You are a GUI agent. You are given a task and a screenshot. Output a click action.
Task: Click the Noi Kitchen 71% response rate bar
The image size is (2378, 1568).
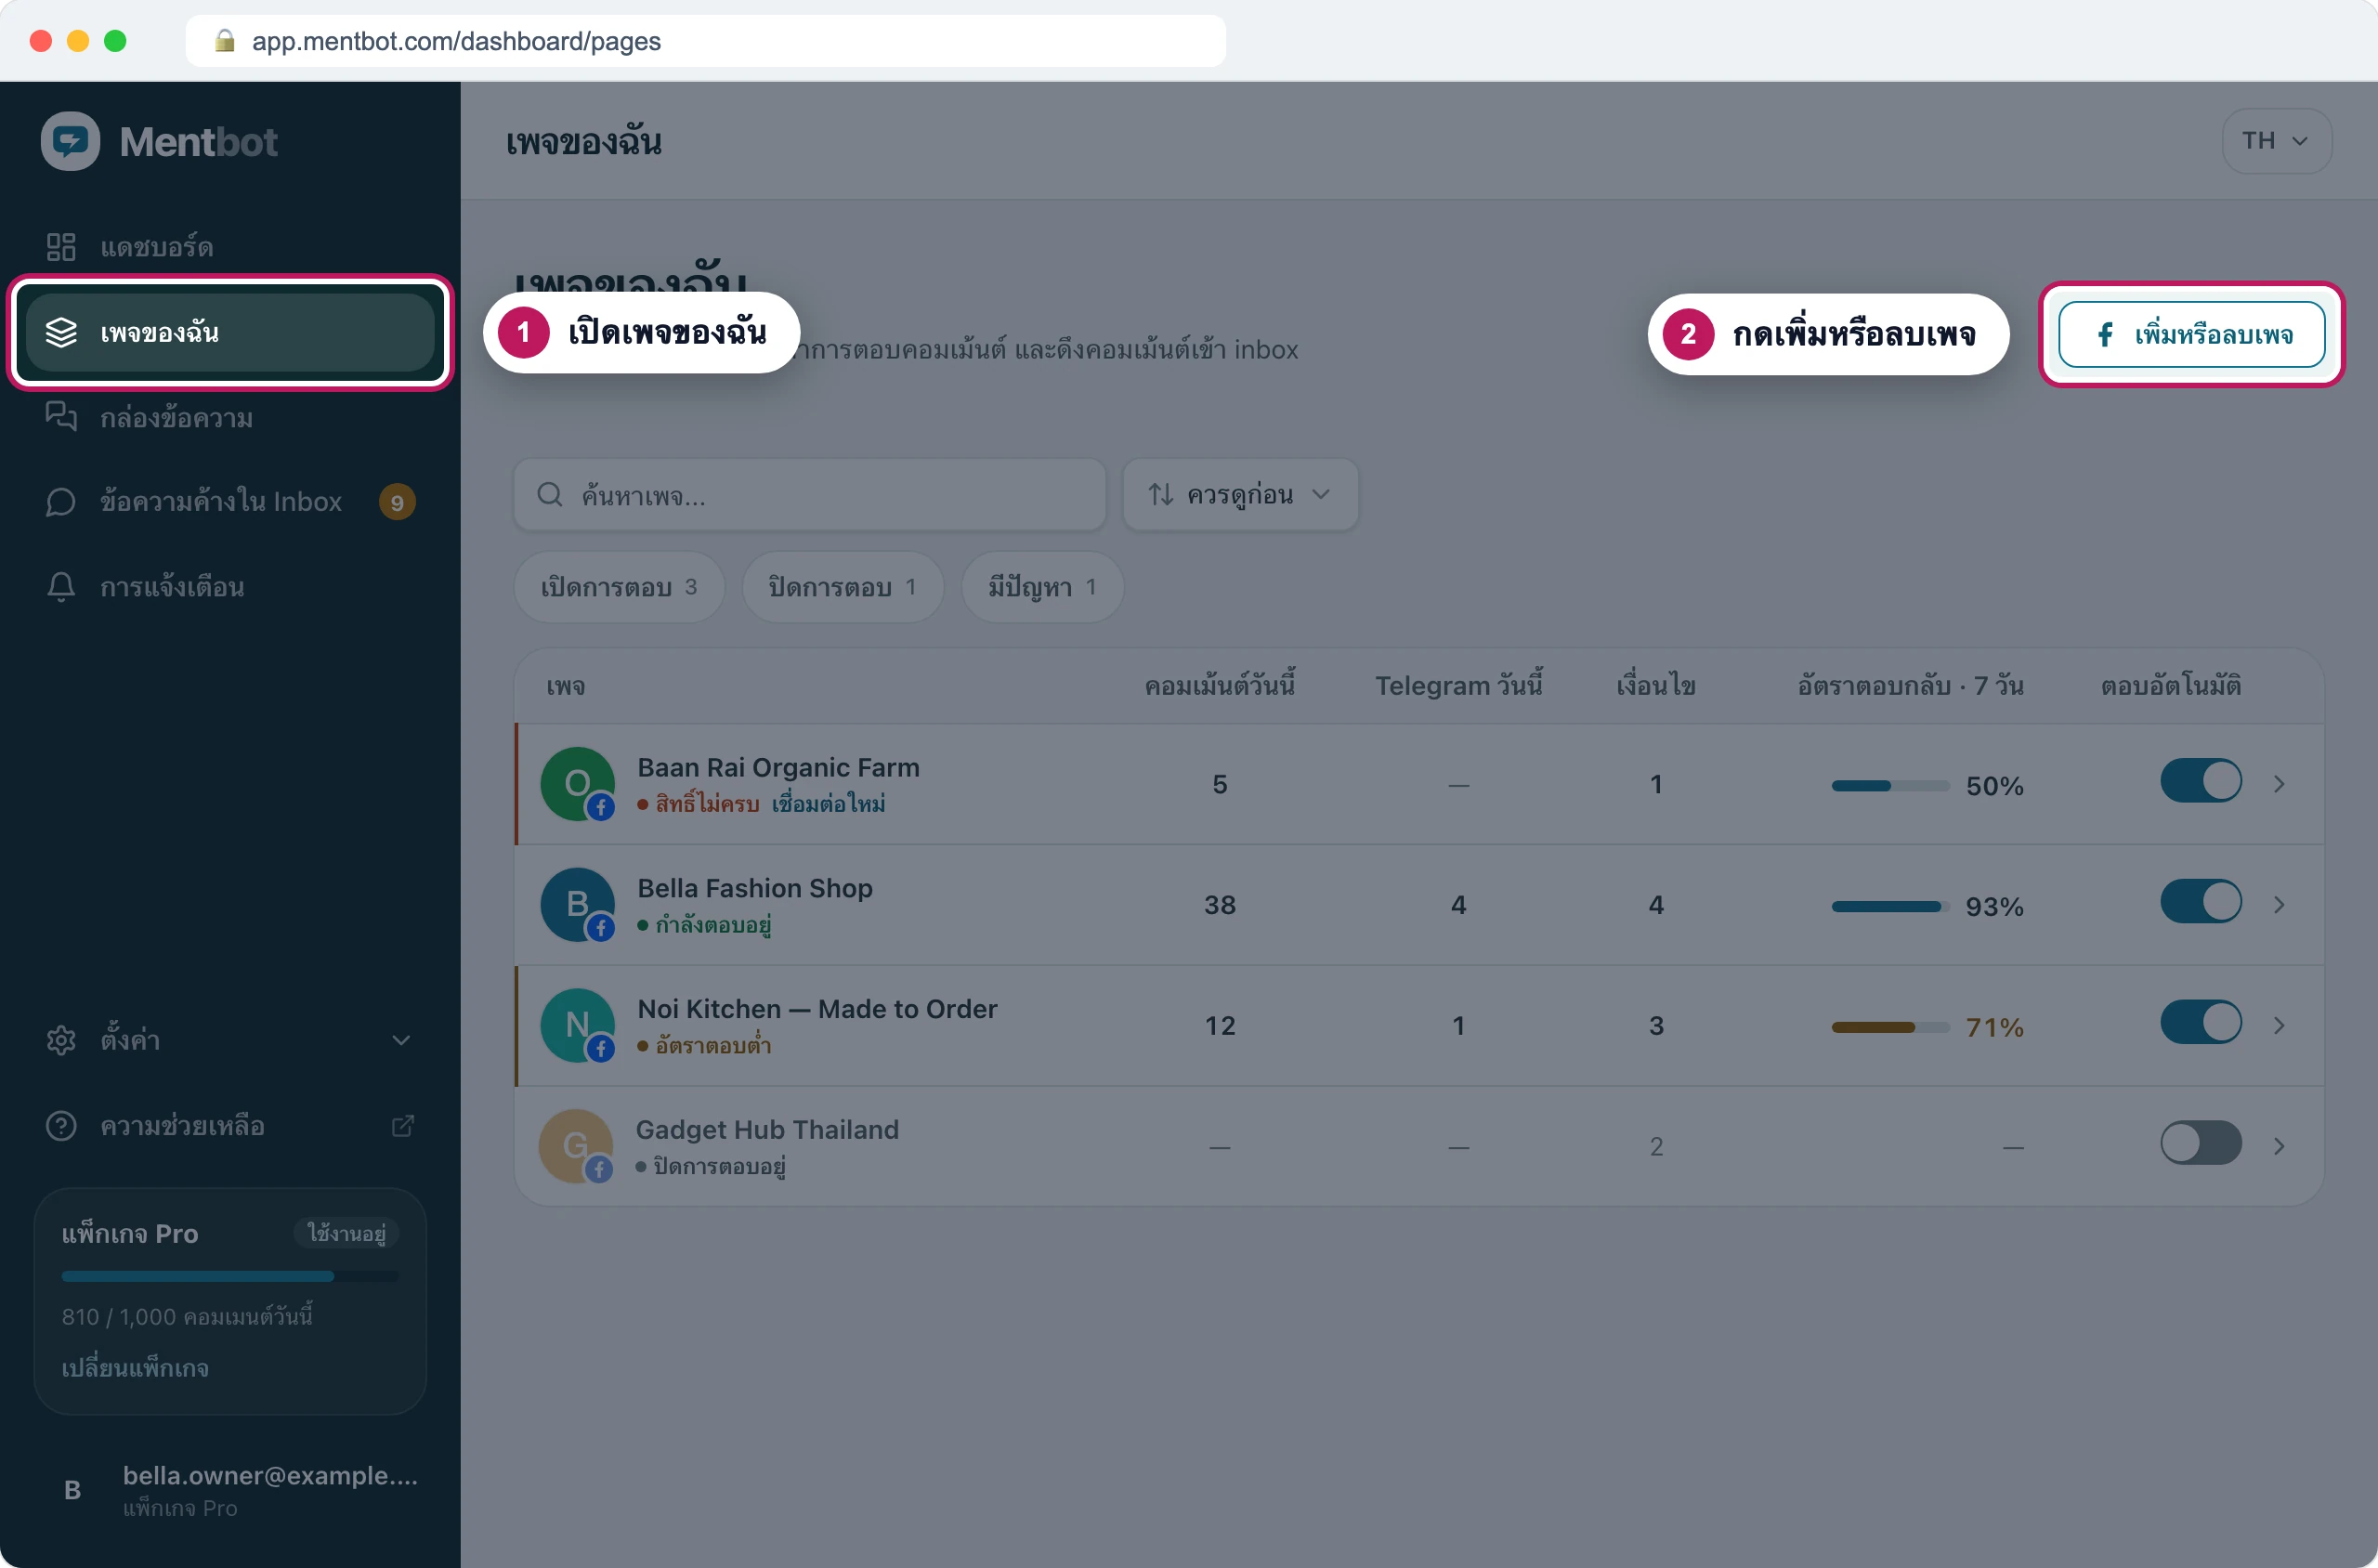tap(1890, 1027)
